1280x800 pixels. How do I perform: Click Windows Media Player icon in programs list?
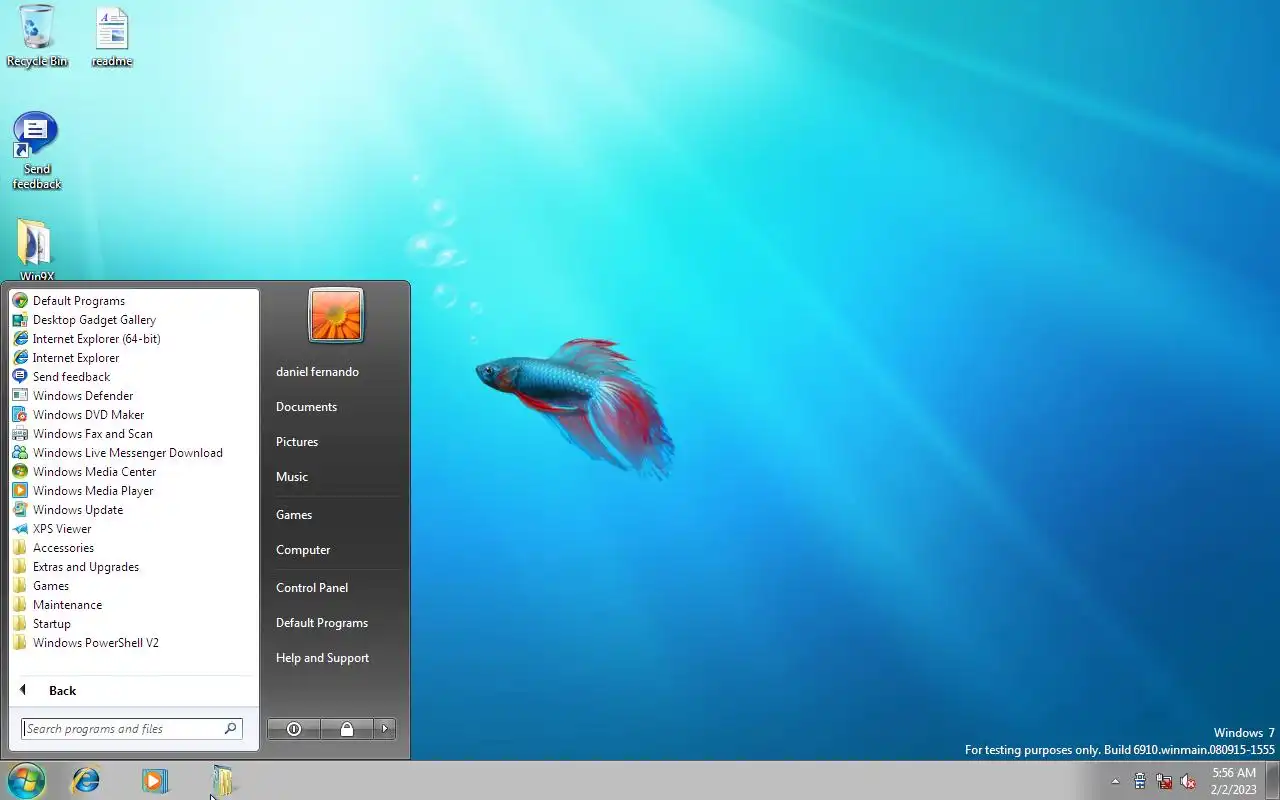pos(20,491)
